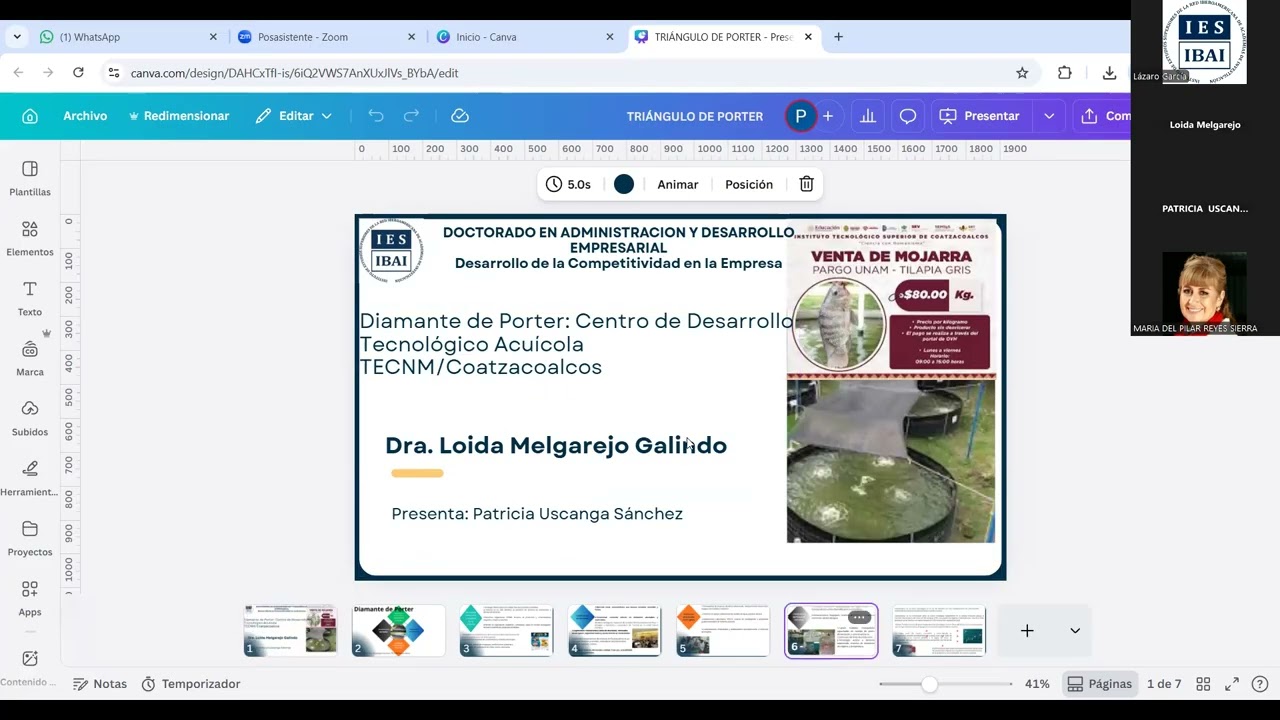
Task: Open Editar dropdown menu
Action: (293, 116)
